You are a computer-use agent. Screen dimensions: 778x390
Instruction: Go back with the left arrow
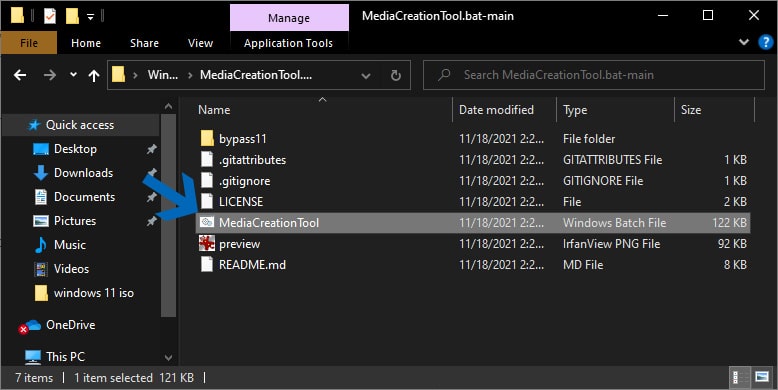20,75
